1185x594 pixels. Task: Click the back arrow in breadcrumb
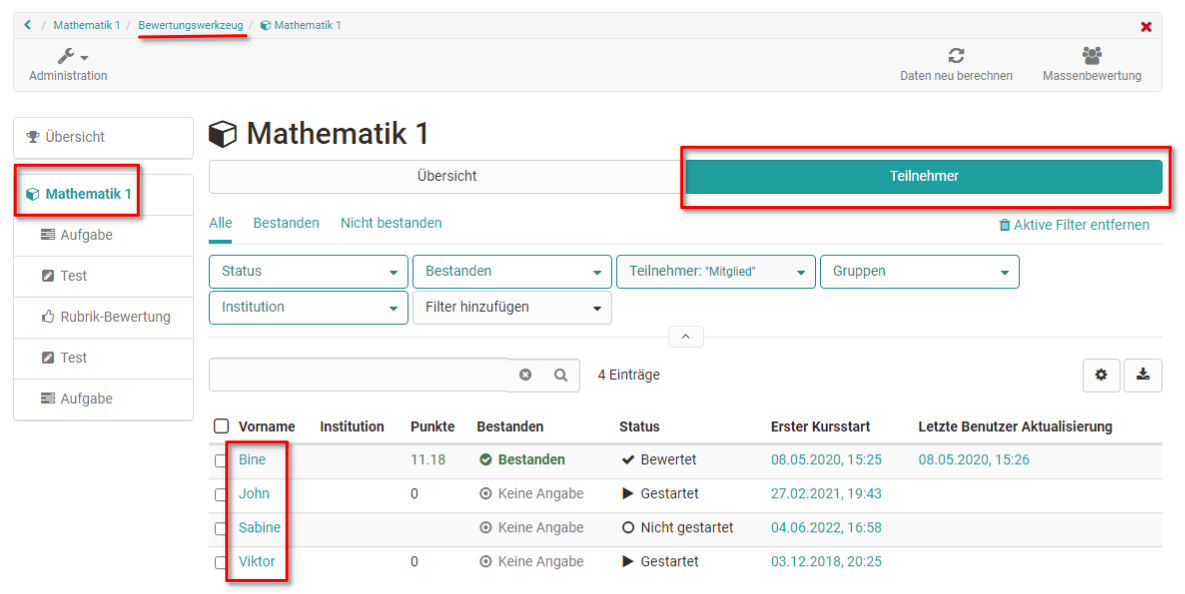pyautogui.click(x=28, y=25)
